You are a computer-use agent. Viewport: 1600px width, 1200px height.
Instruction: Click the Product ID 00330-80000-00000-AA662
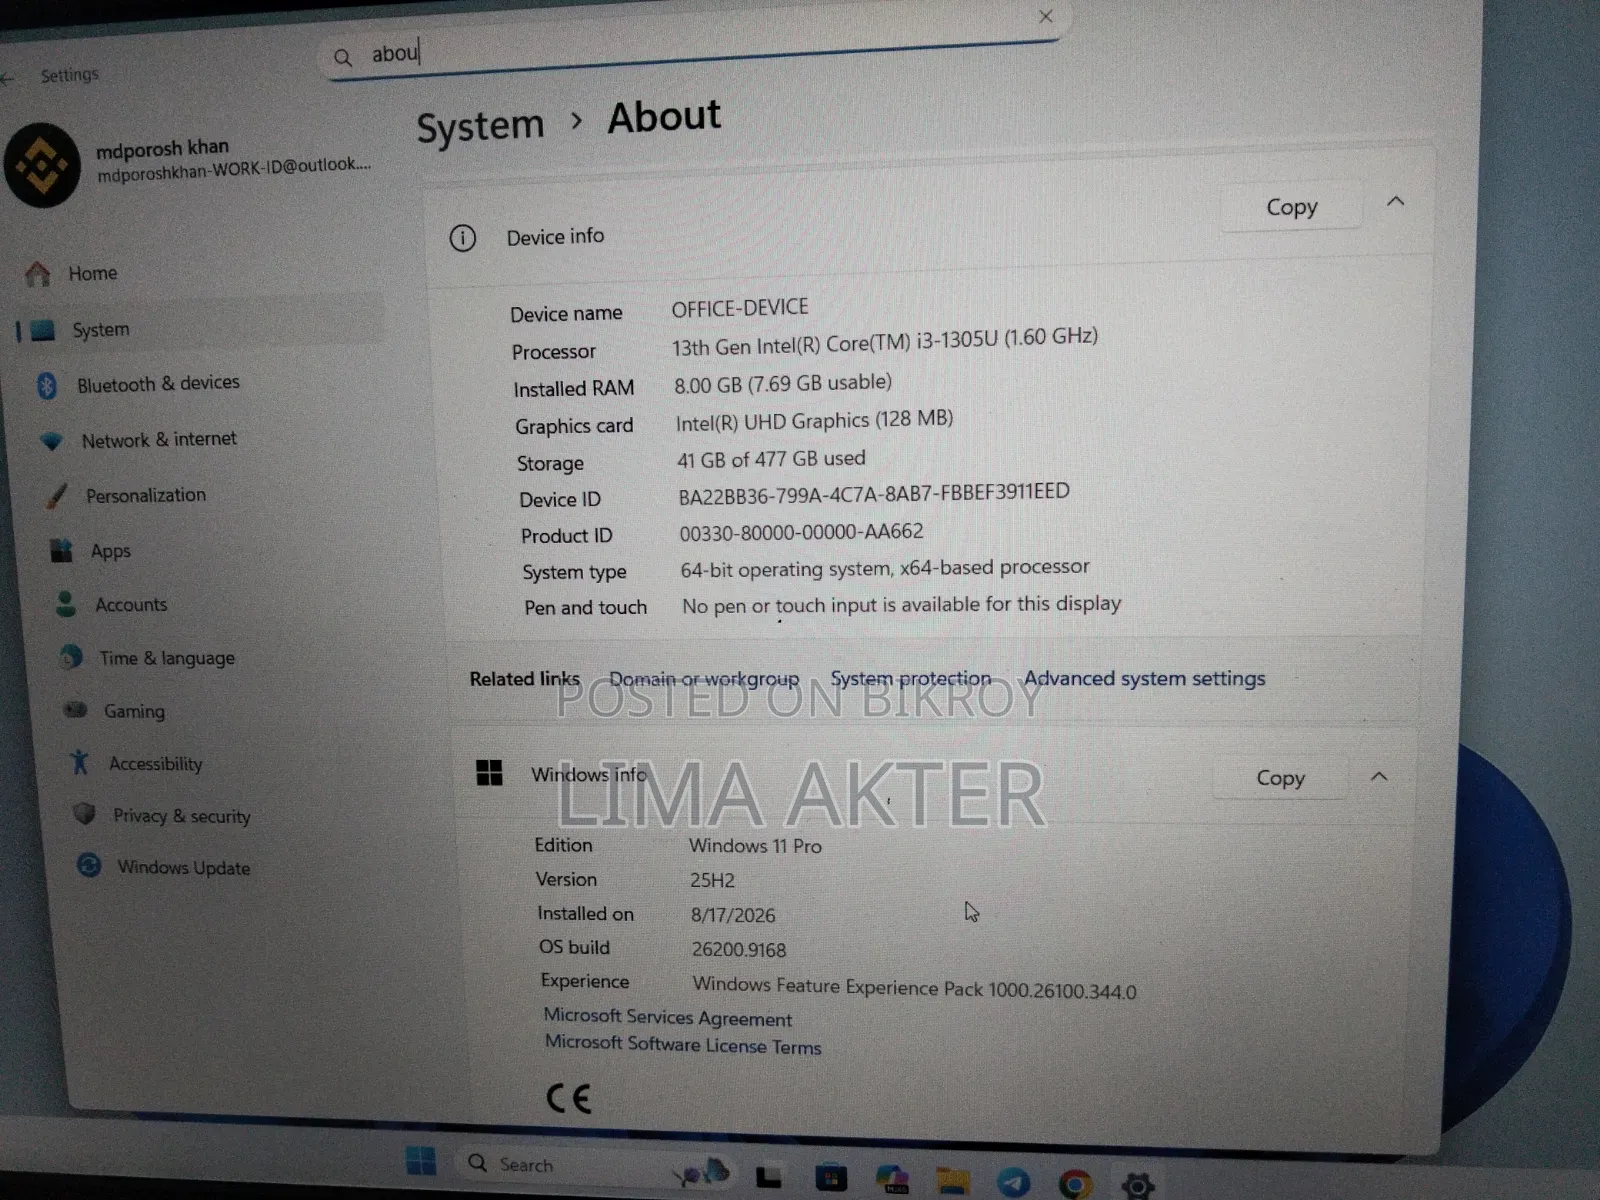pyautogui.click(x=801, y=532)
